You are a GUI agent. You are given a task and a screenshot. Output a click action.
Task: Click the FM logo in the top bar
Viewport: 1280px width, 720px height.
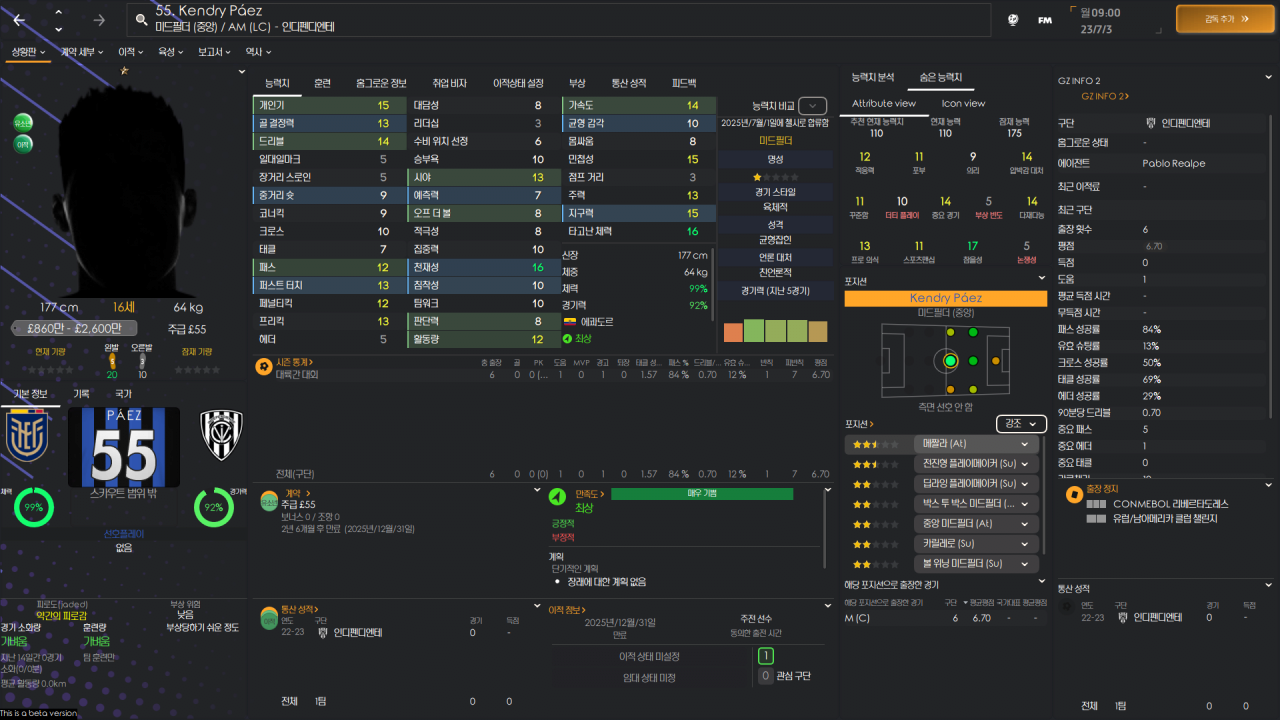(x=1044, y=19)
